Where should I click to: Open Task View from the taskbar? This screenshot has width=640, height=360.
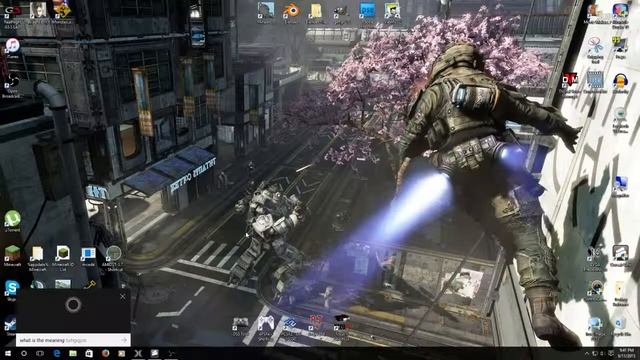pos(40,353)
